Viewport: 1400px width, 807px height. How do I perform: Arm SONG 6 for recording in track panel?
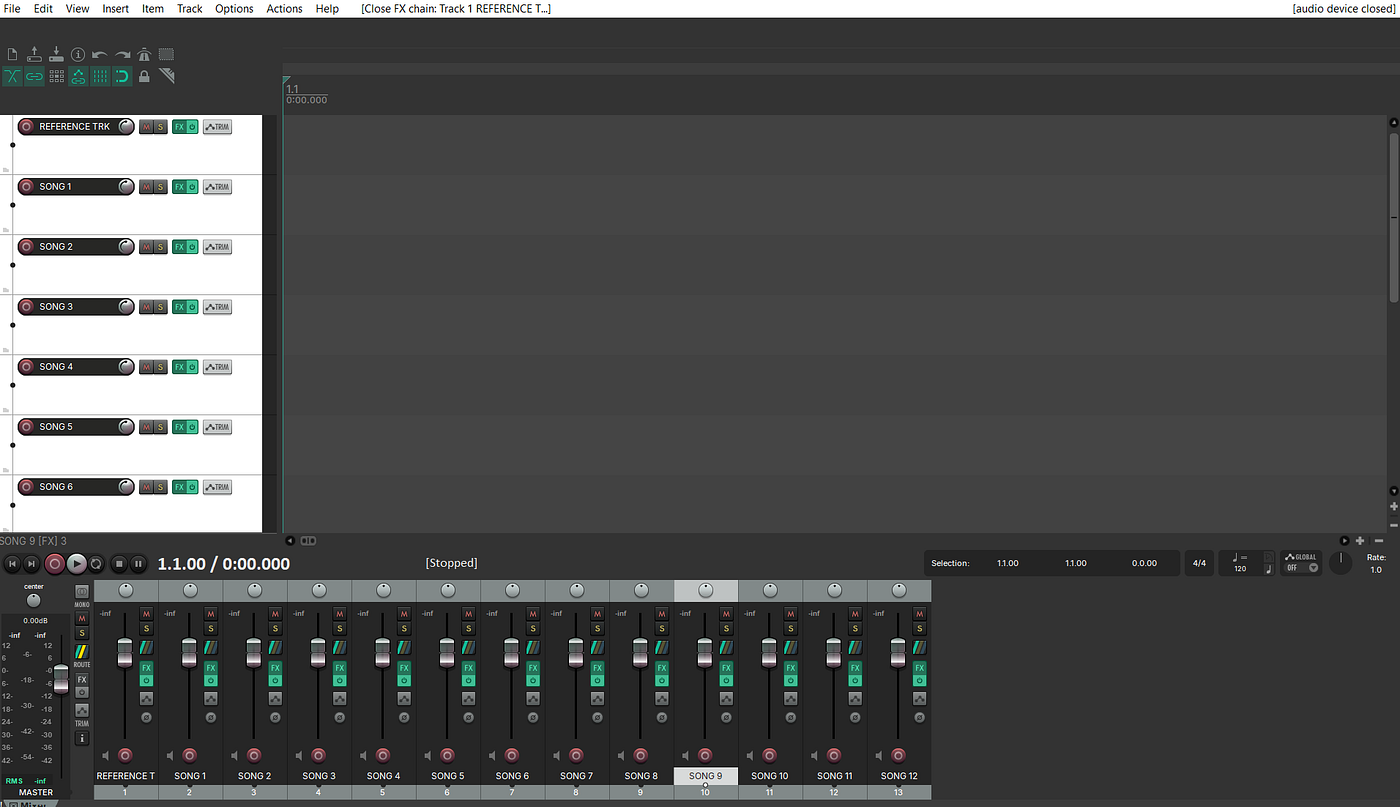[27, 487]
